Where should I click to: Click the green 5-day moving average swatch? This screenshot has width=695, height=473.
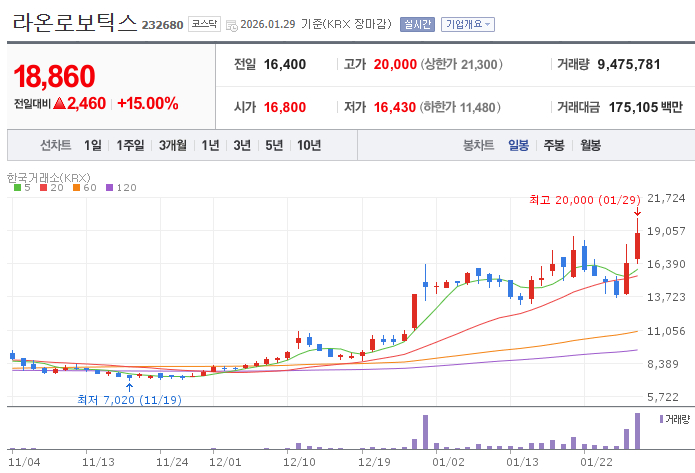coord(17,188)
